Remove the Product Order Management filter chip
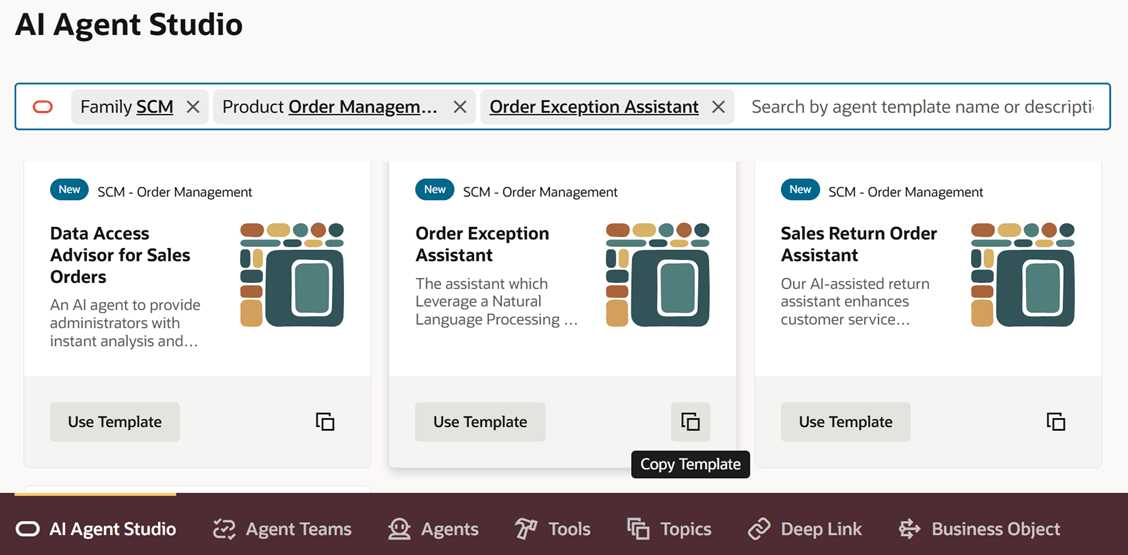 click(460, 107)
